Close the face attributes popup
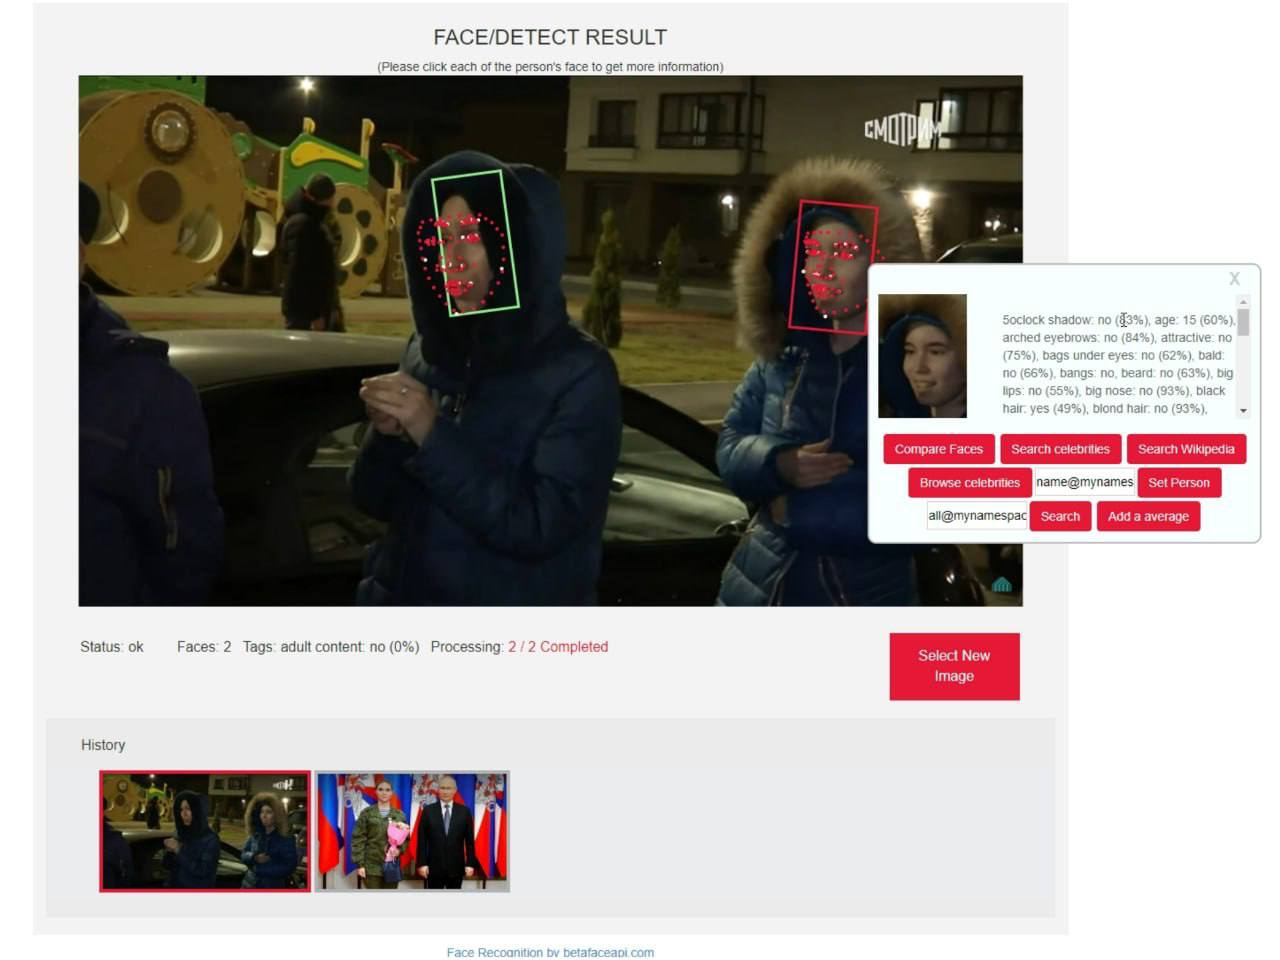Screen dimensions: 1280x960 point(1234,279)
